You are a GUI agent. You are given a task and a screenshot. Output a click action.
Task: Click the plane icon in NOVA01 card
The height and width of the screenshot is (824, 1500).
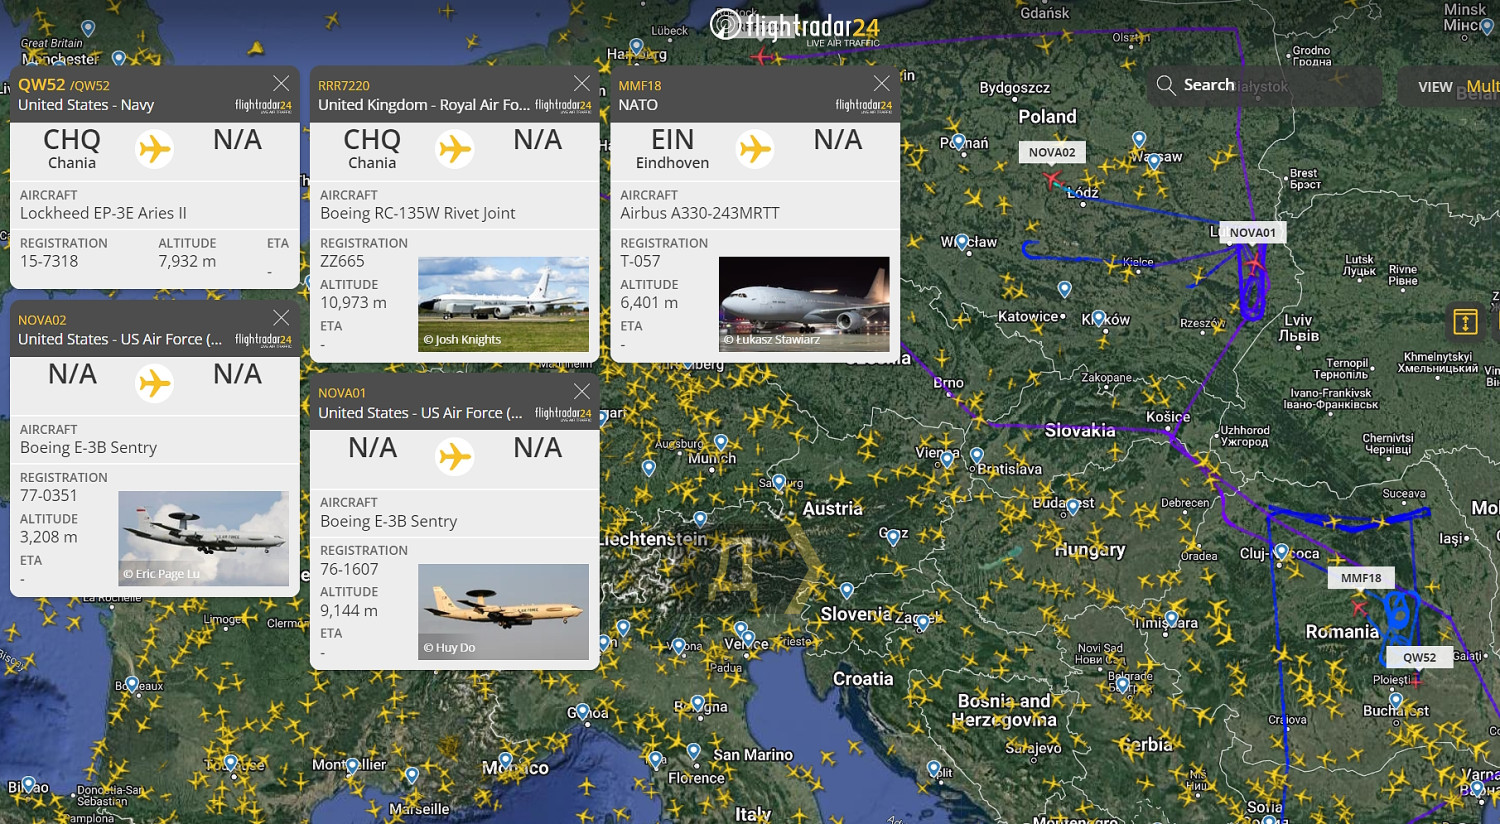click(455, 457)
